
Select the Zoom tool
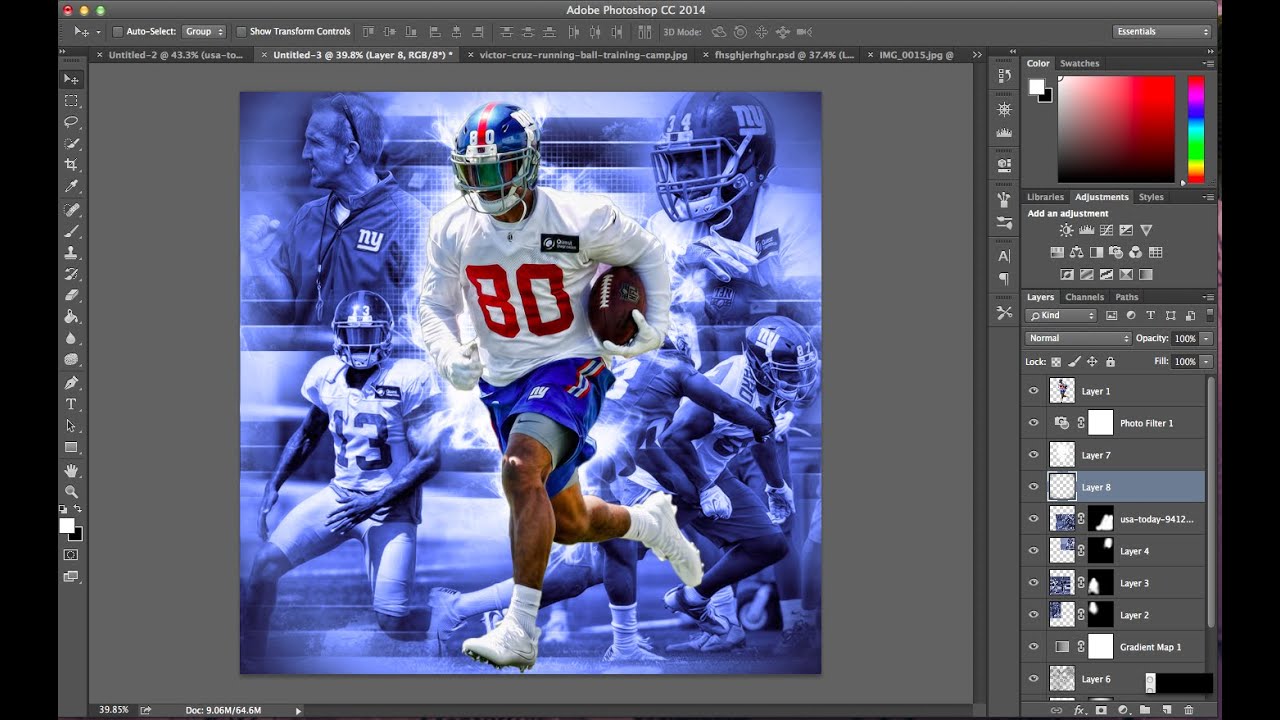click(71, 491)
